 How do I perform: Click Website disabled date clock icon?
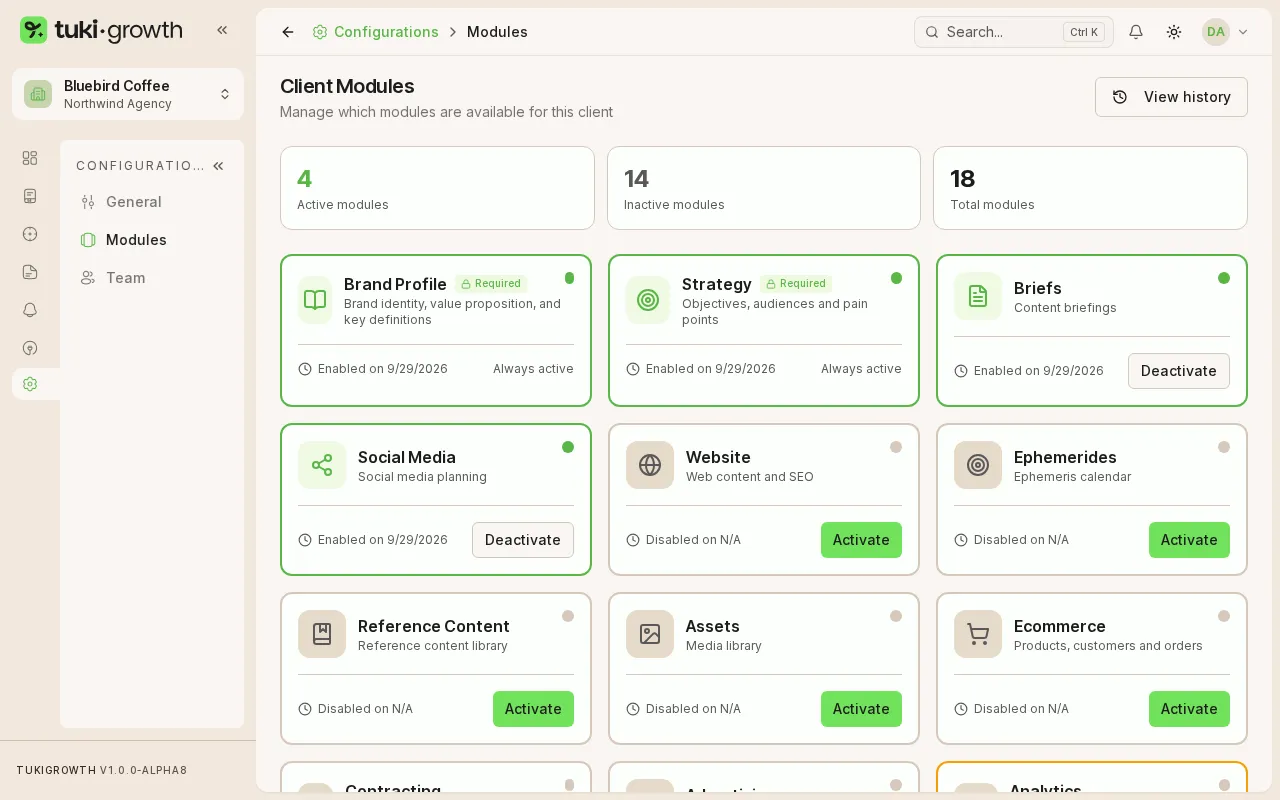(633, 540)
